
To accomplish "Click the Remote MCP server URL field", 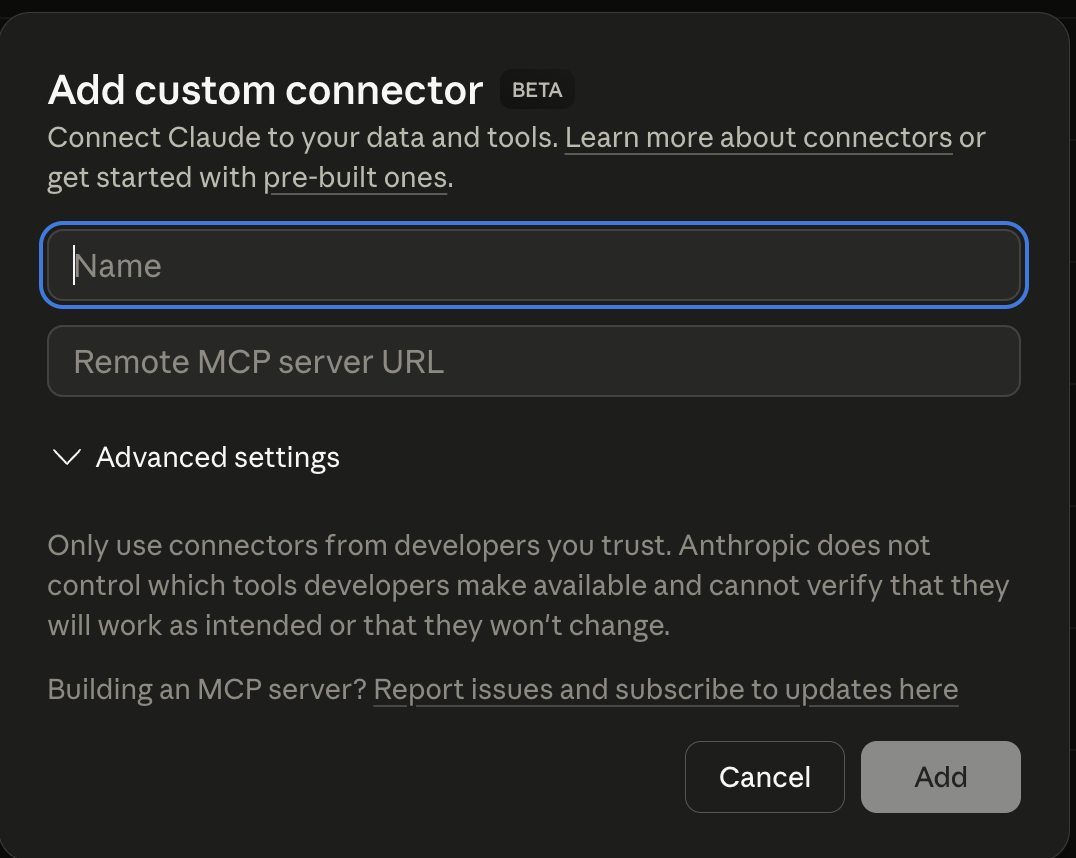I will tap(534, 361).
